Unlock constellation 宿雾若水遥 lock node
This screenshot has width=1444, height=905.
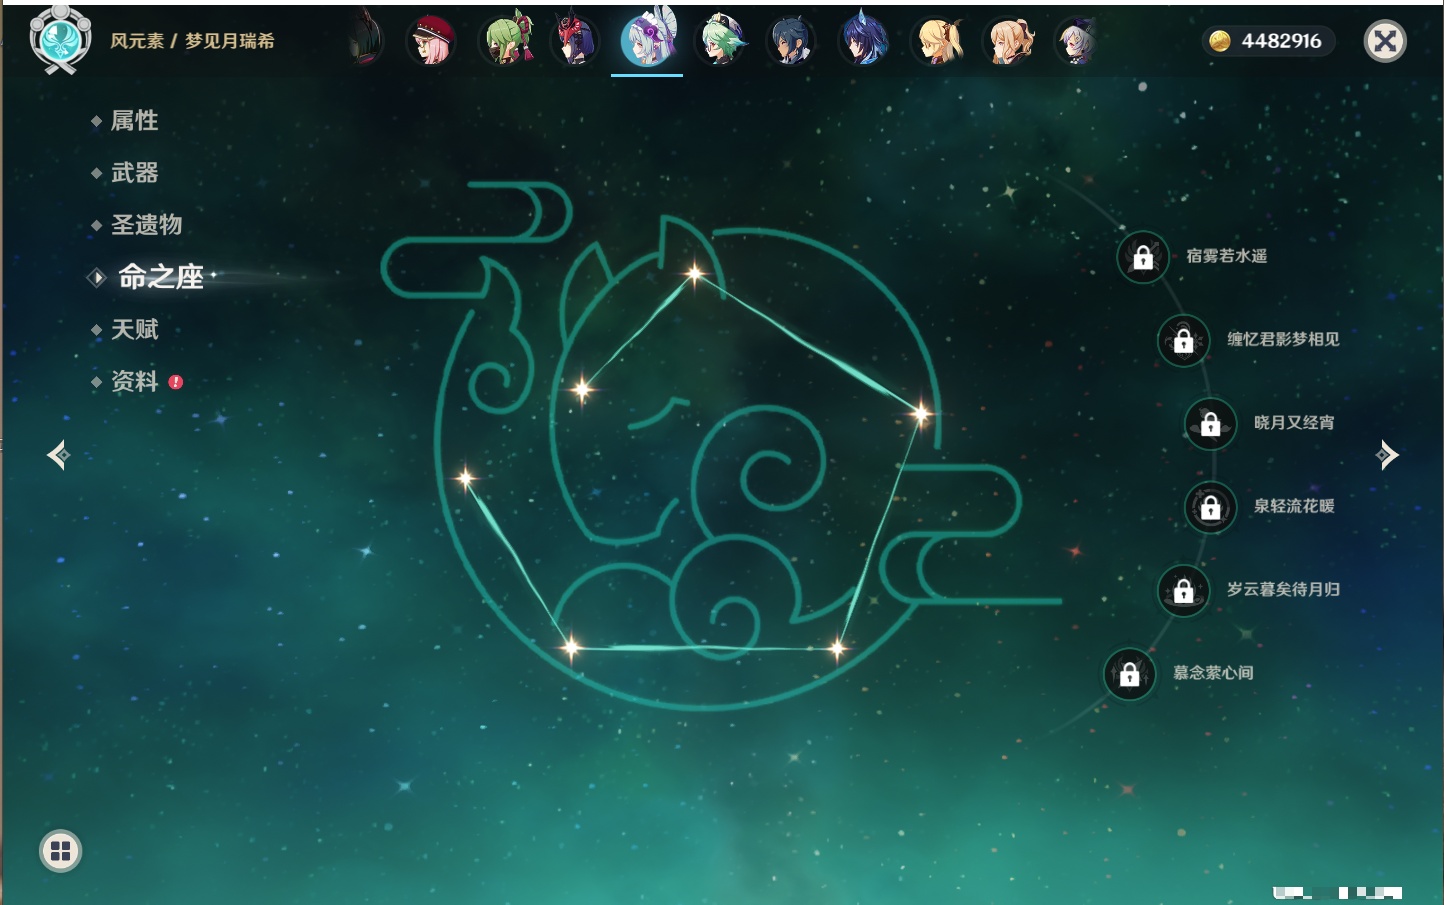[x=1143, y=257]
